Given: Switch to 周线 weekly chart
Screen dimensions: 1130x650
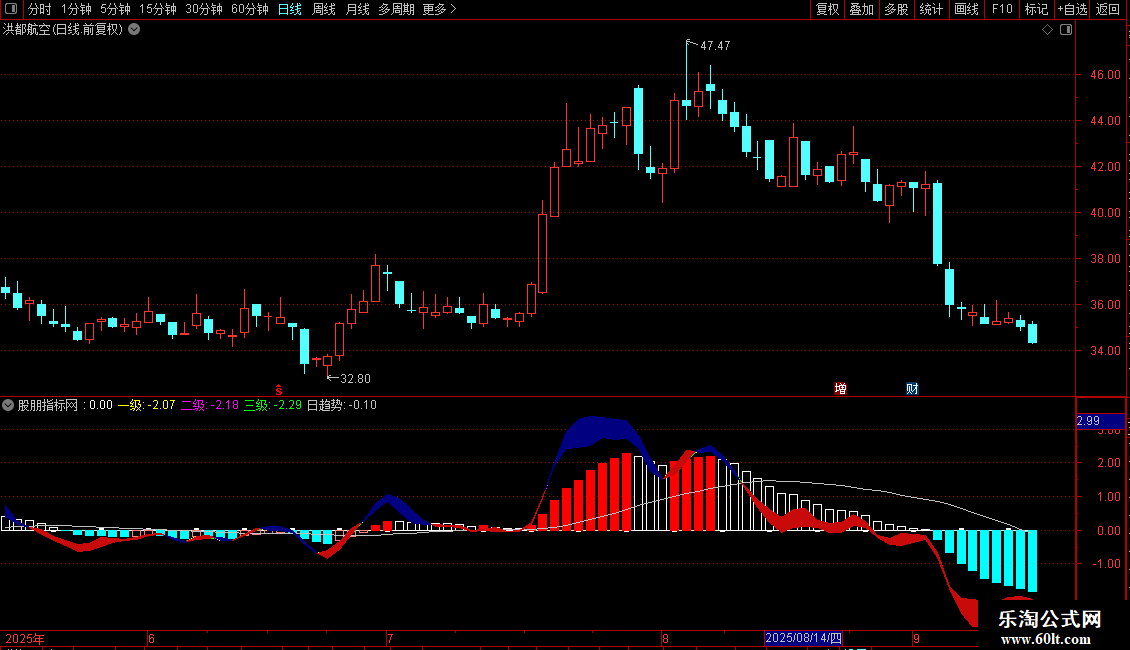Looking at the screenshot, I should tap(324, 9).
